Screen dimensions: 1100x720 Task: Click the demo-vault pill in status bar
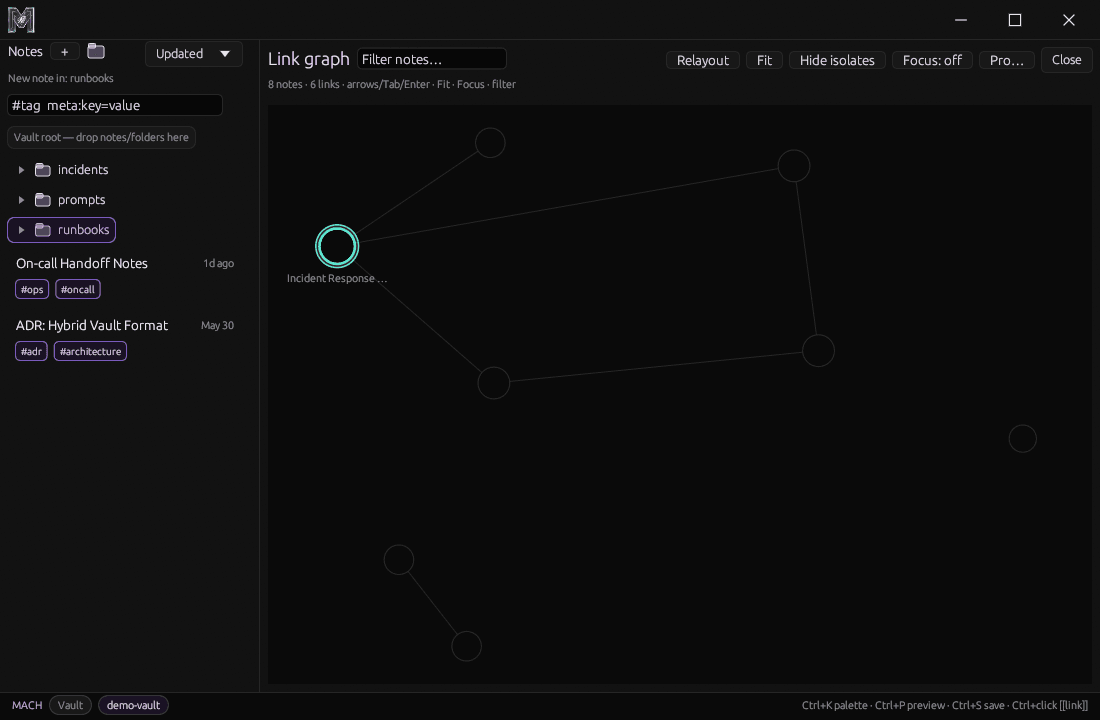click(133, 705)
